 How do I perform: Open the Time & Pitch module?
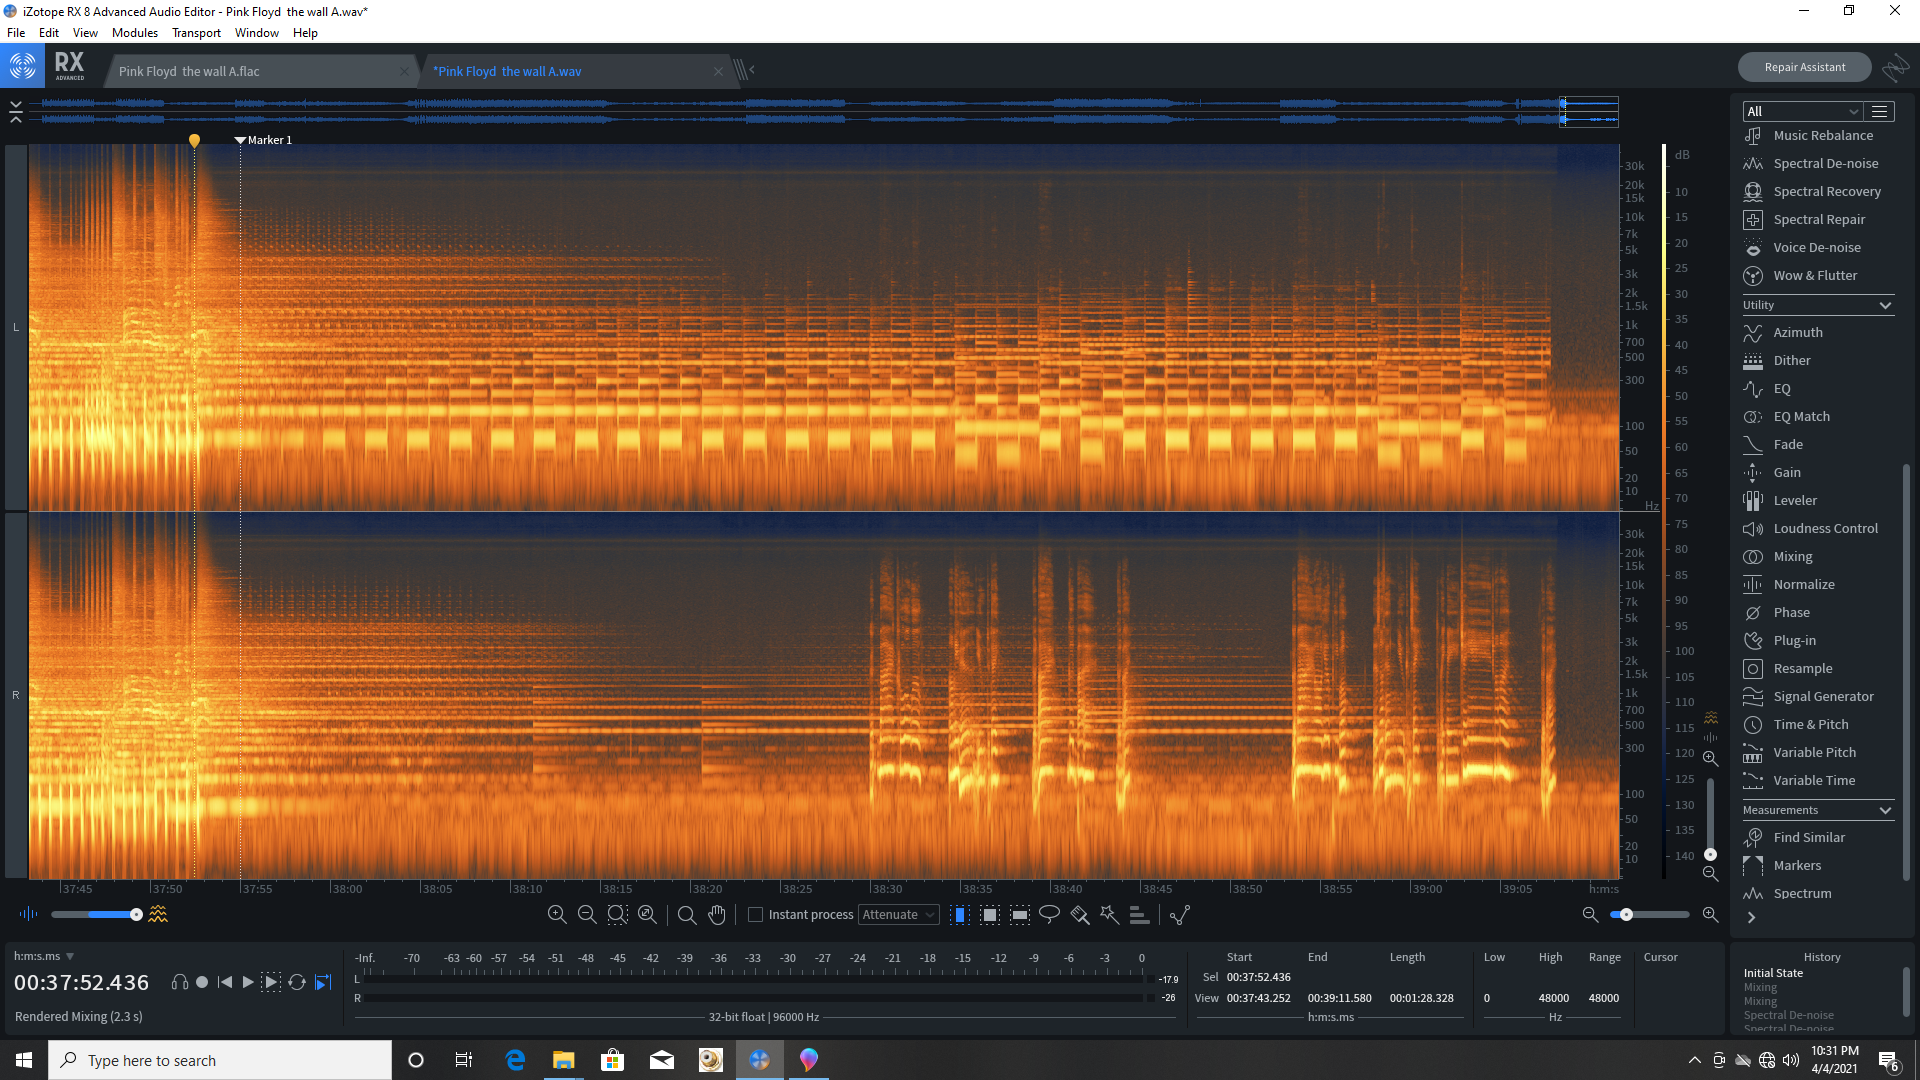point(1795,725)
